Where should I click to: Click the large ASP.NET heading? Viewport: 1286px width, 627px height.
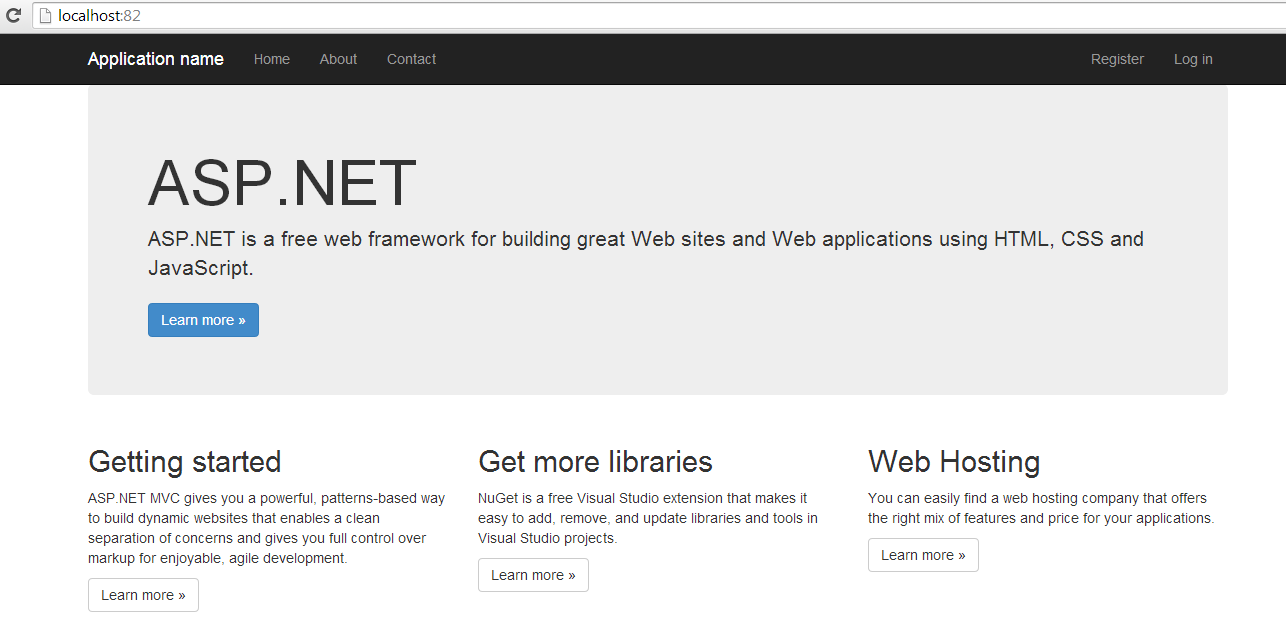(282, 183)
